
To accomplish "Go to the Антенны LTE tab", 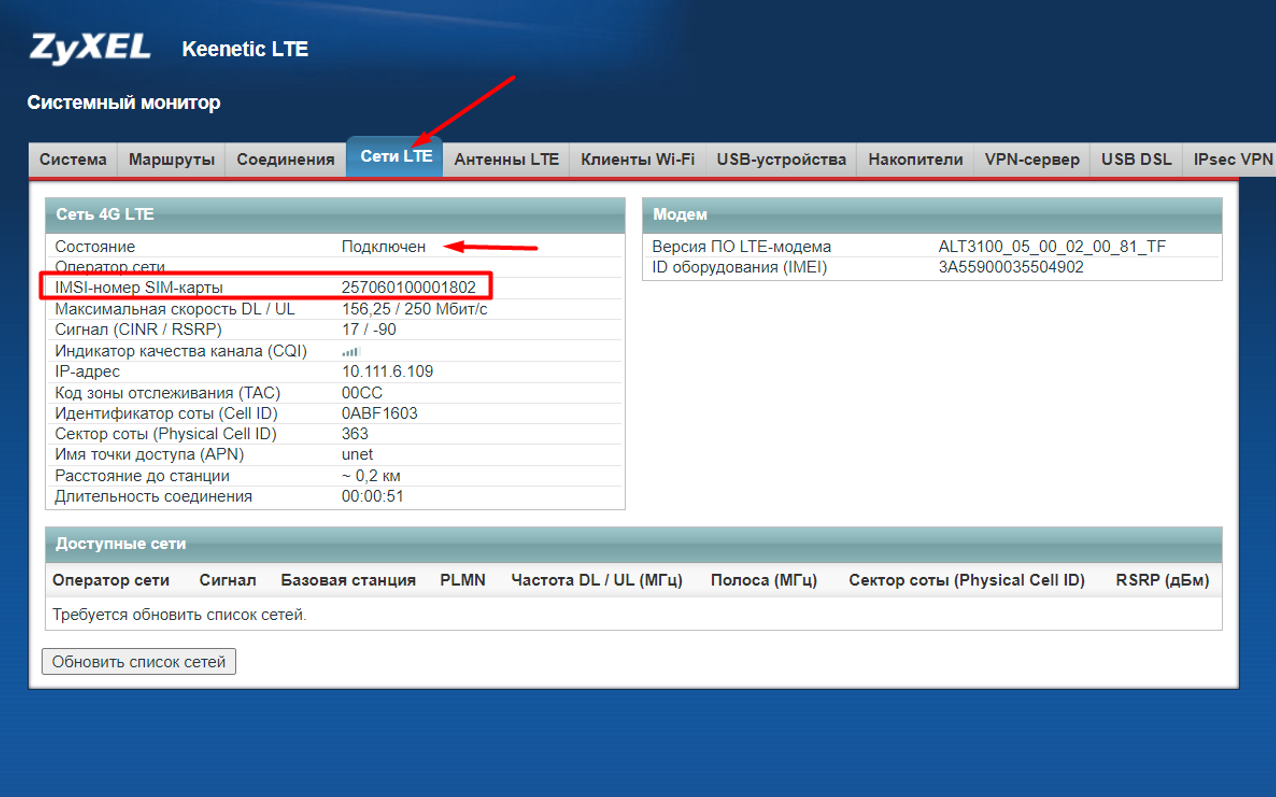I will coord(506,159).
